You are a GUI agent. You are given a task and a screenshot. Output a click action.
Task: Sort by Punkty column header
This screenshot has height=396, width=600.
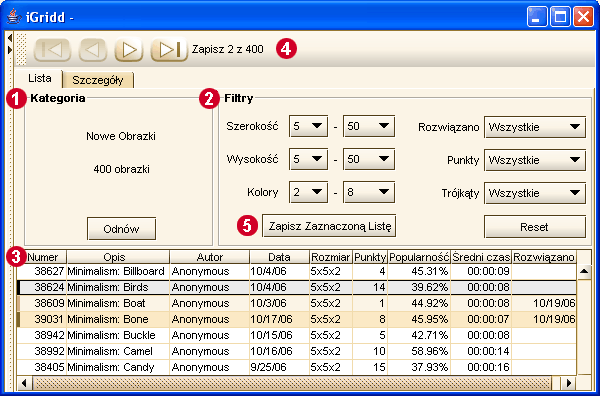click(370, 257)
